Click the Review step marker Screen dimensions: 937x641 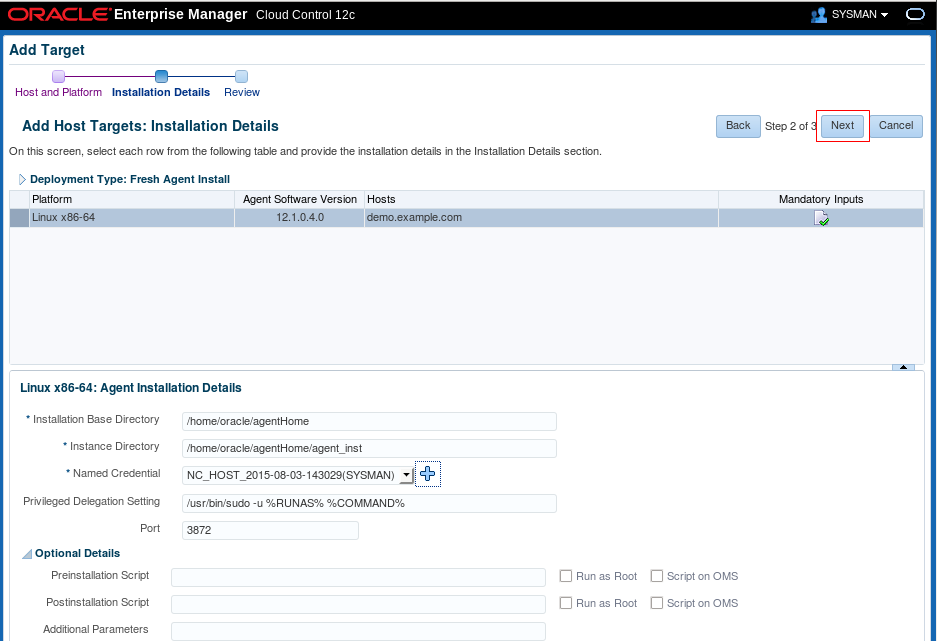click(241, 76)
